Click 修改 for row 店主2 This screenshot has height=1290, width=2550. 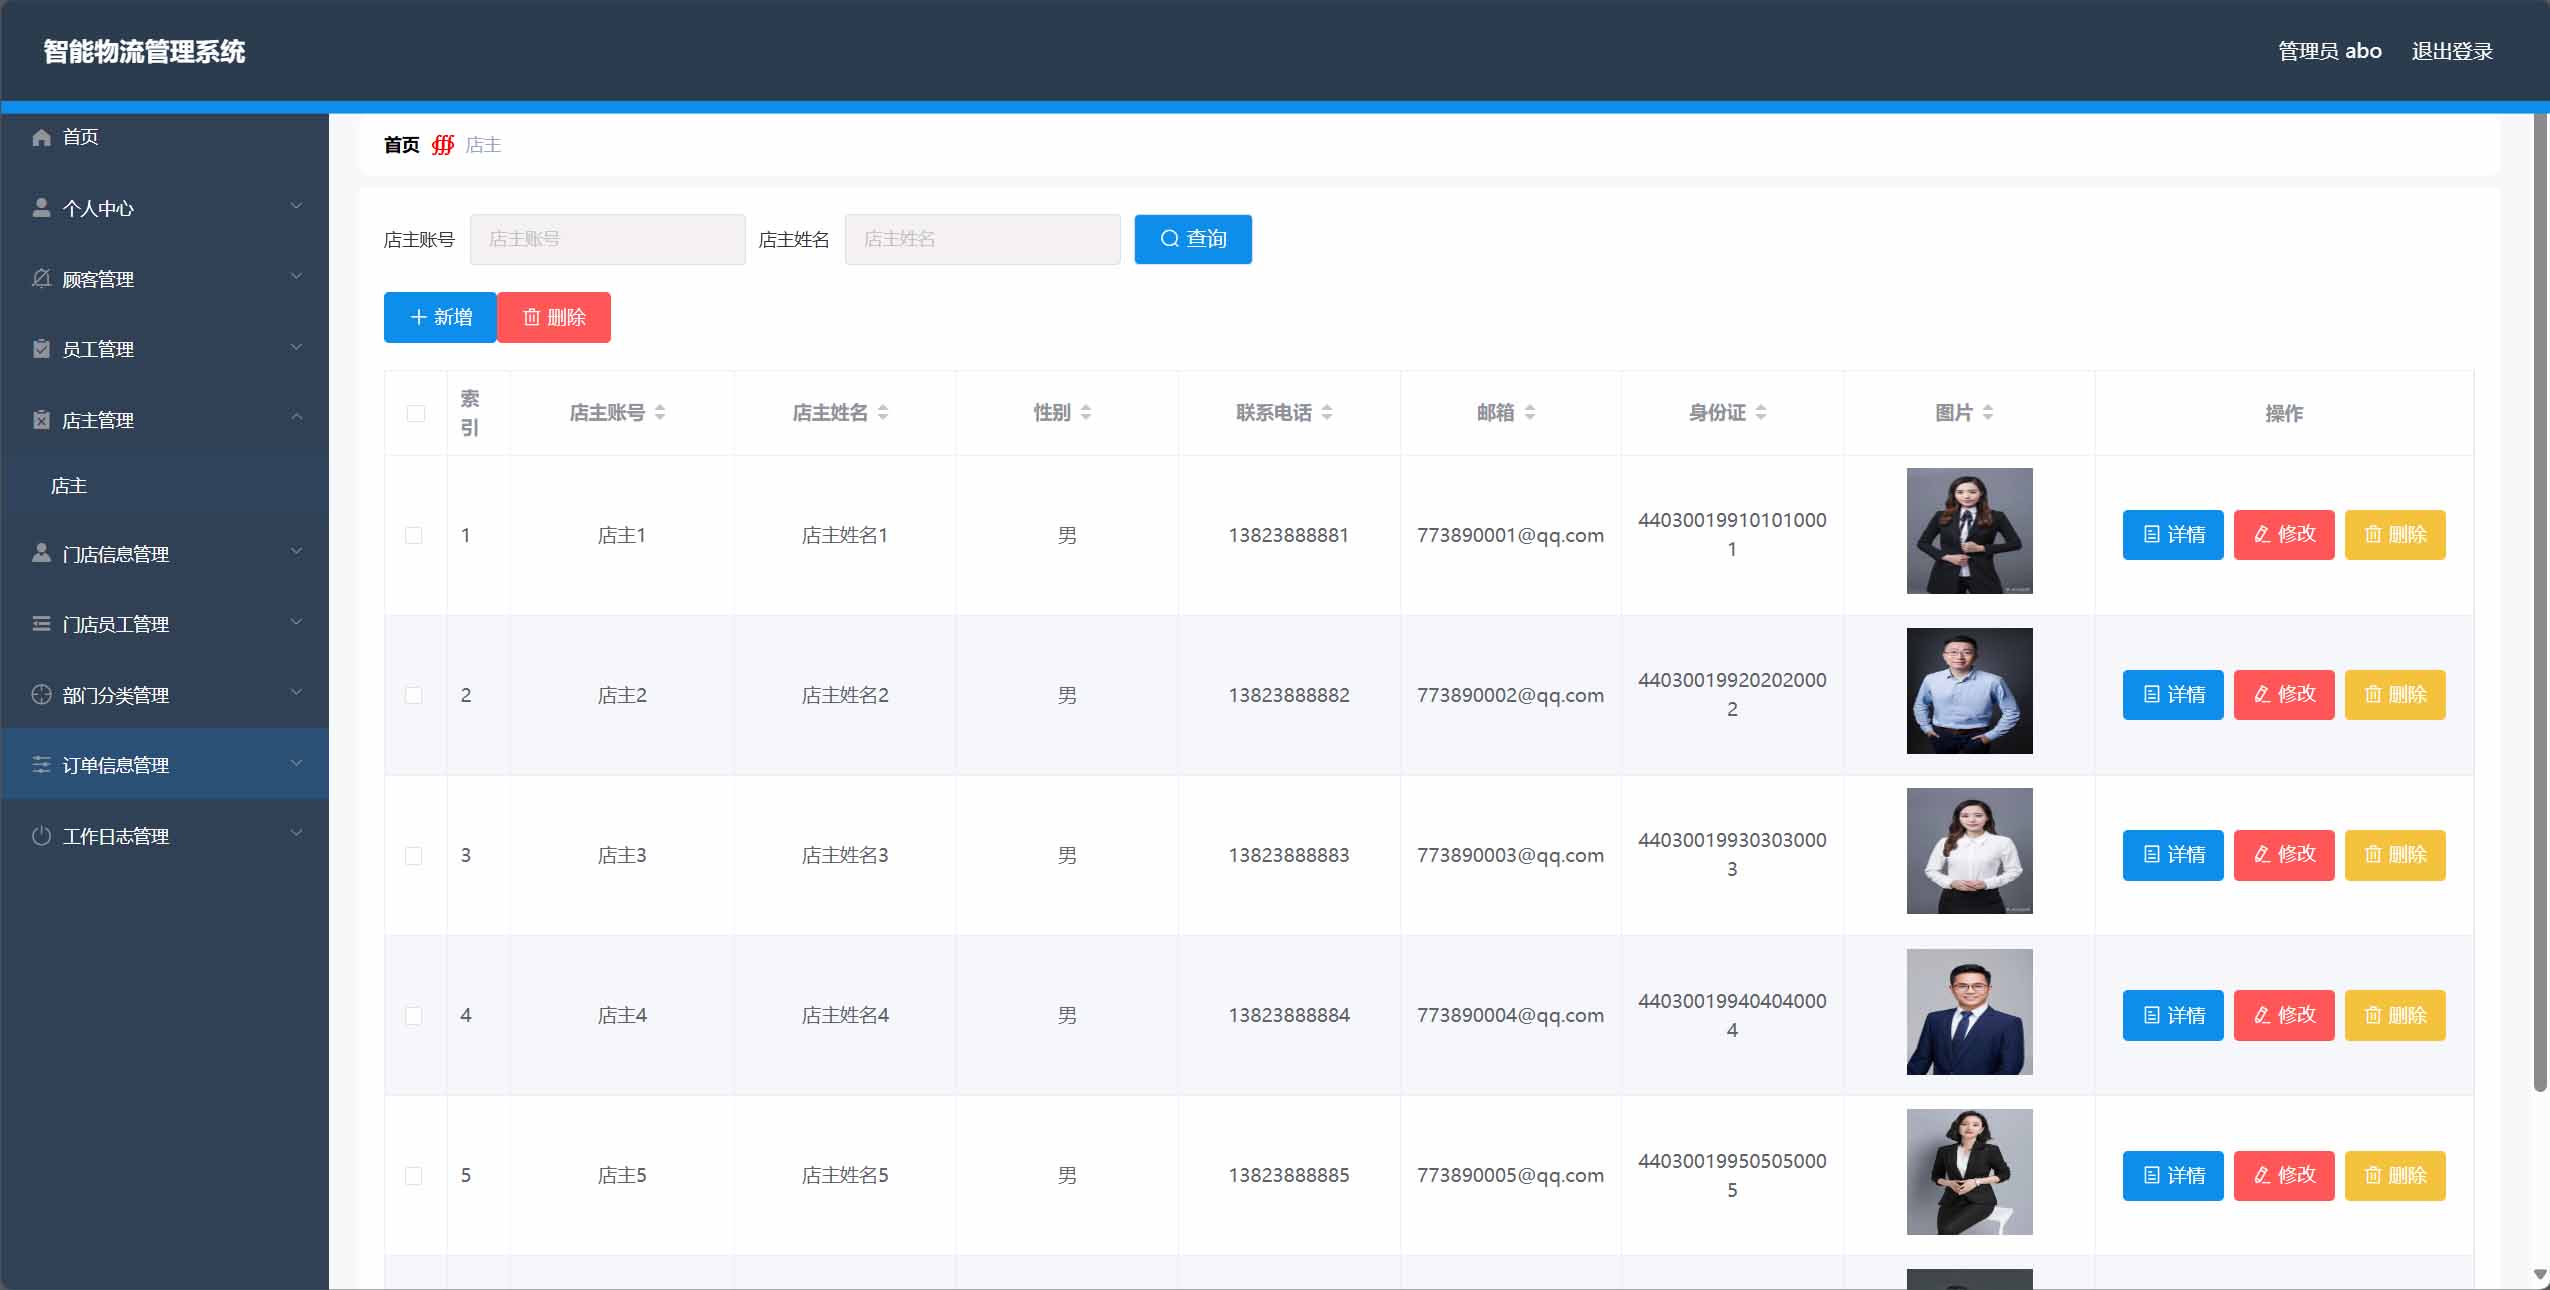pos(2284,695)
